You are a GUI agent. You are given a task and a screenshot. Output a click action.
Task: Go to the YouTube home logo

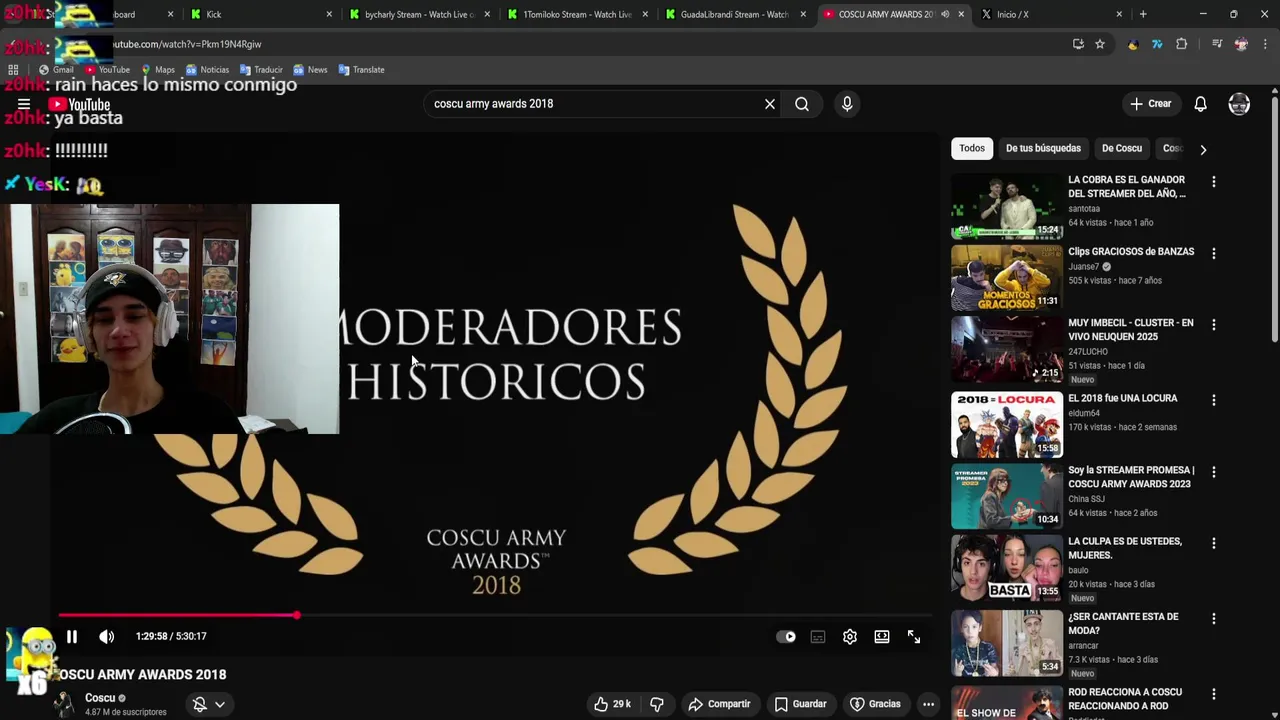[x=79, y=104]
